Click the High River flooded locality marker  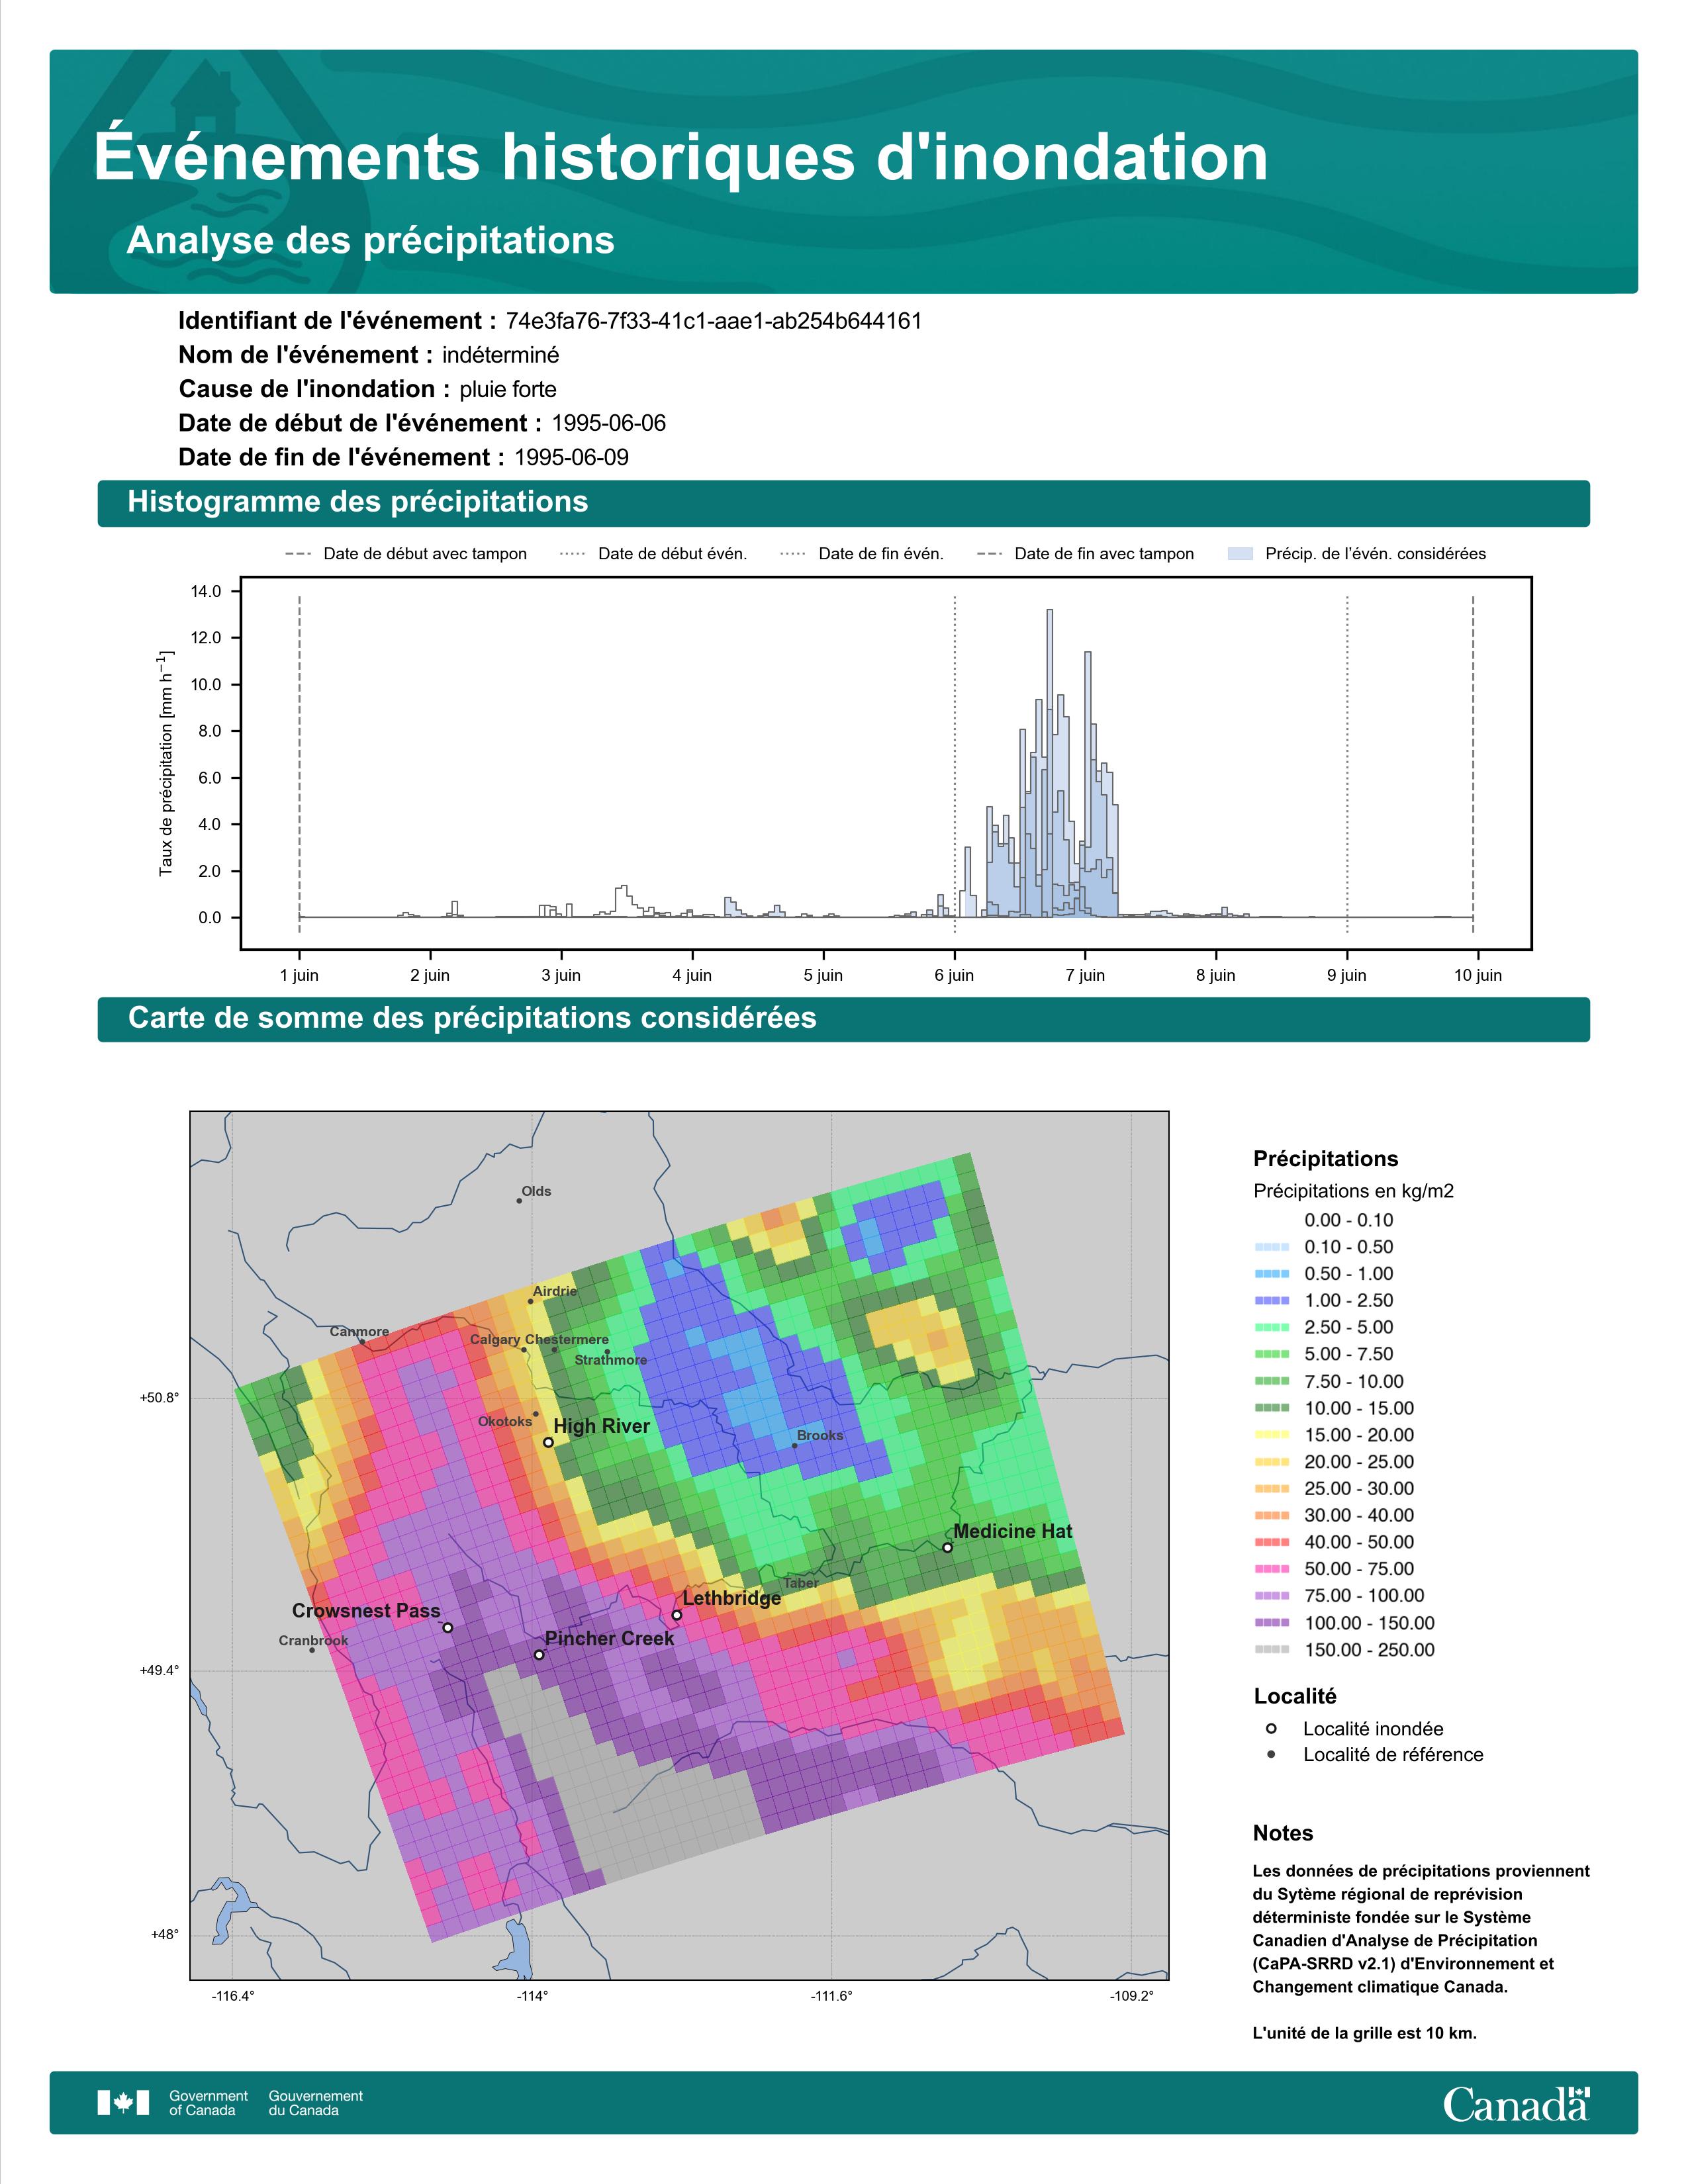click(x=548, y=1442)
